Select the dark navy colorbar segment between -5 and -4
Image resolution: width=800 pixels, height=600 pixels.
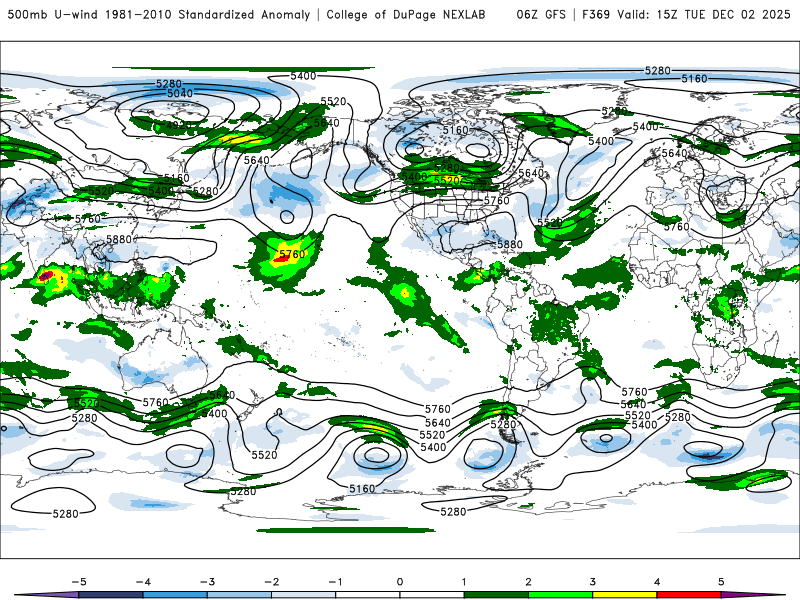point(111,595)
